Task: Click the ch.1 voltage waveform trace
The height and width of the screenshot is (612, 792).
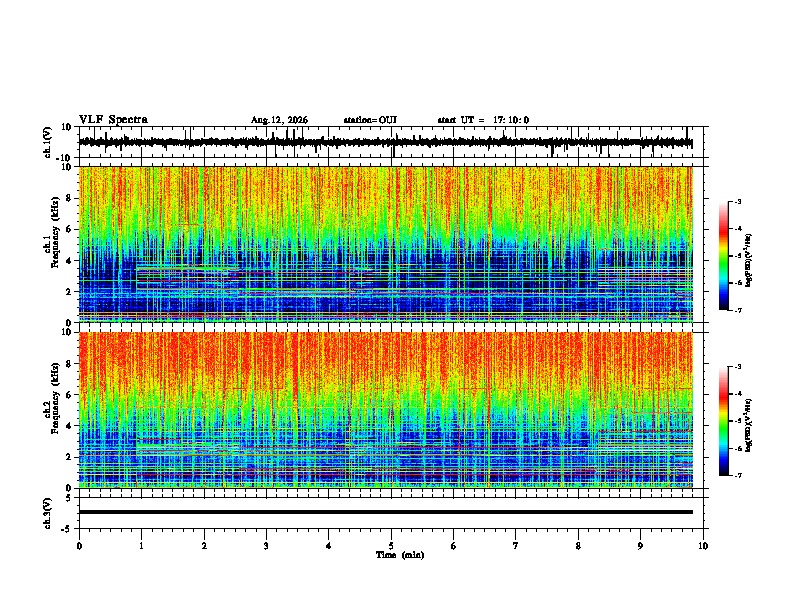Action: pos(386,142)
